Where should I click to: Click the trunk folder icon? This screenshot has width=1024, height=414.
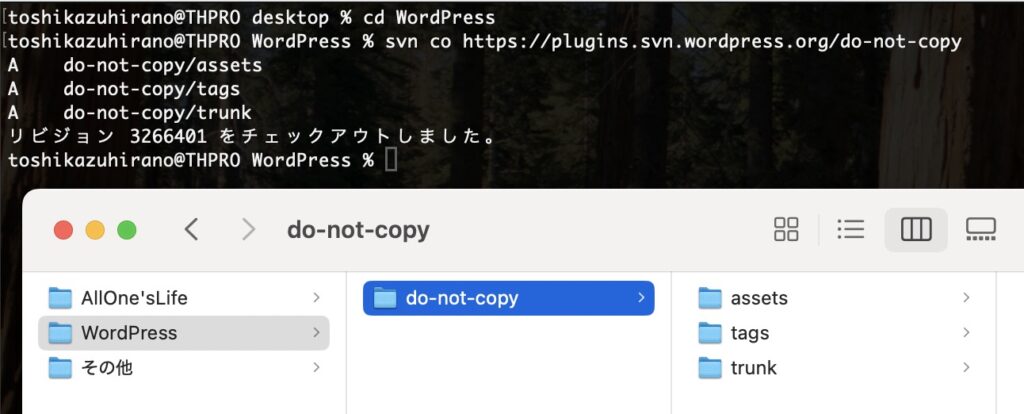tap(710, 368)
